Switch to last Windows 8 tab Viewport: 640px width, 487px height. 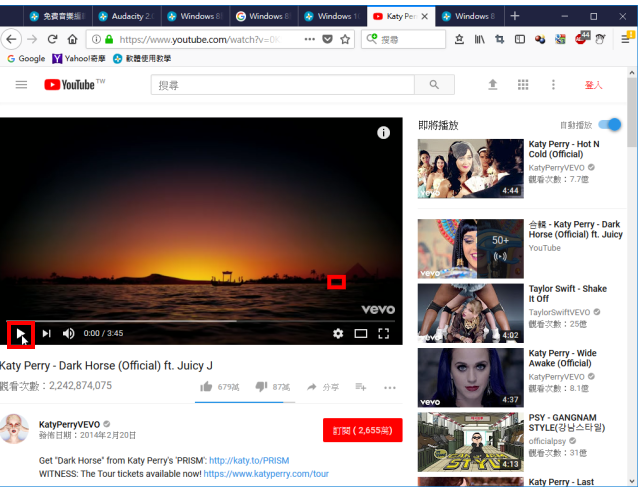[x=469, y=16]
